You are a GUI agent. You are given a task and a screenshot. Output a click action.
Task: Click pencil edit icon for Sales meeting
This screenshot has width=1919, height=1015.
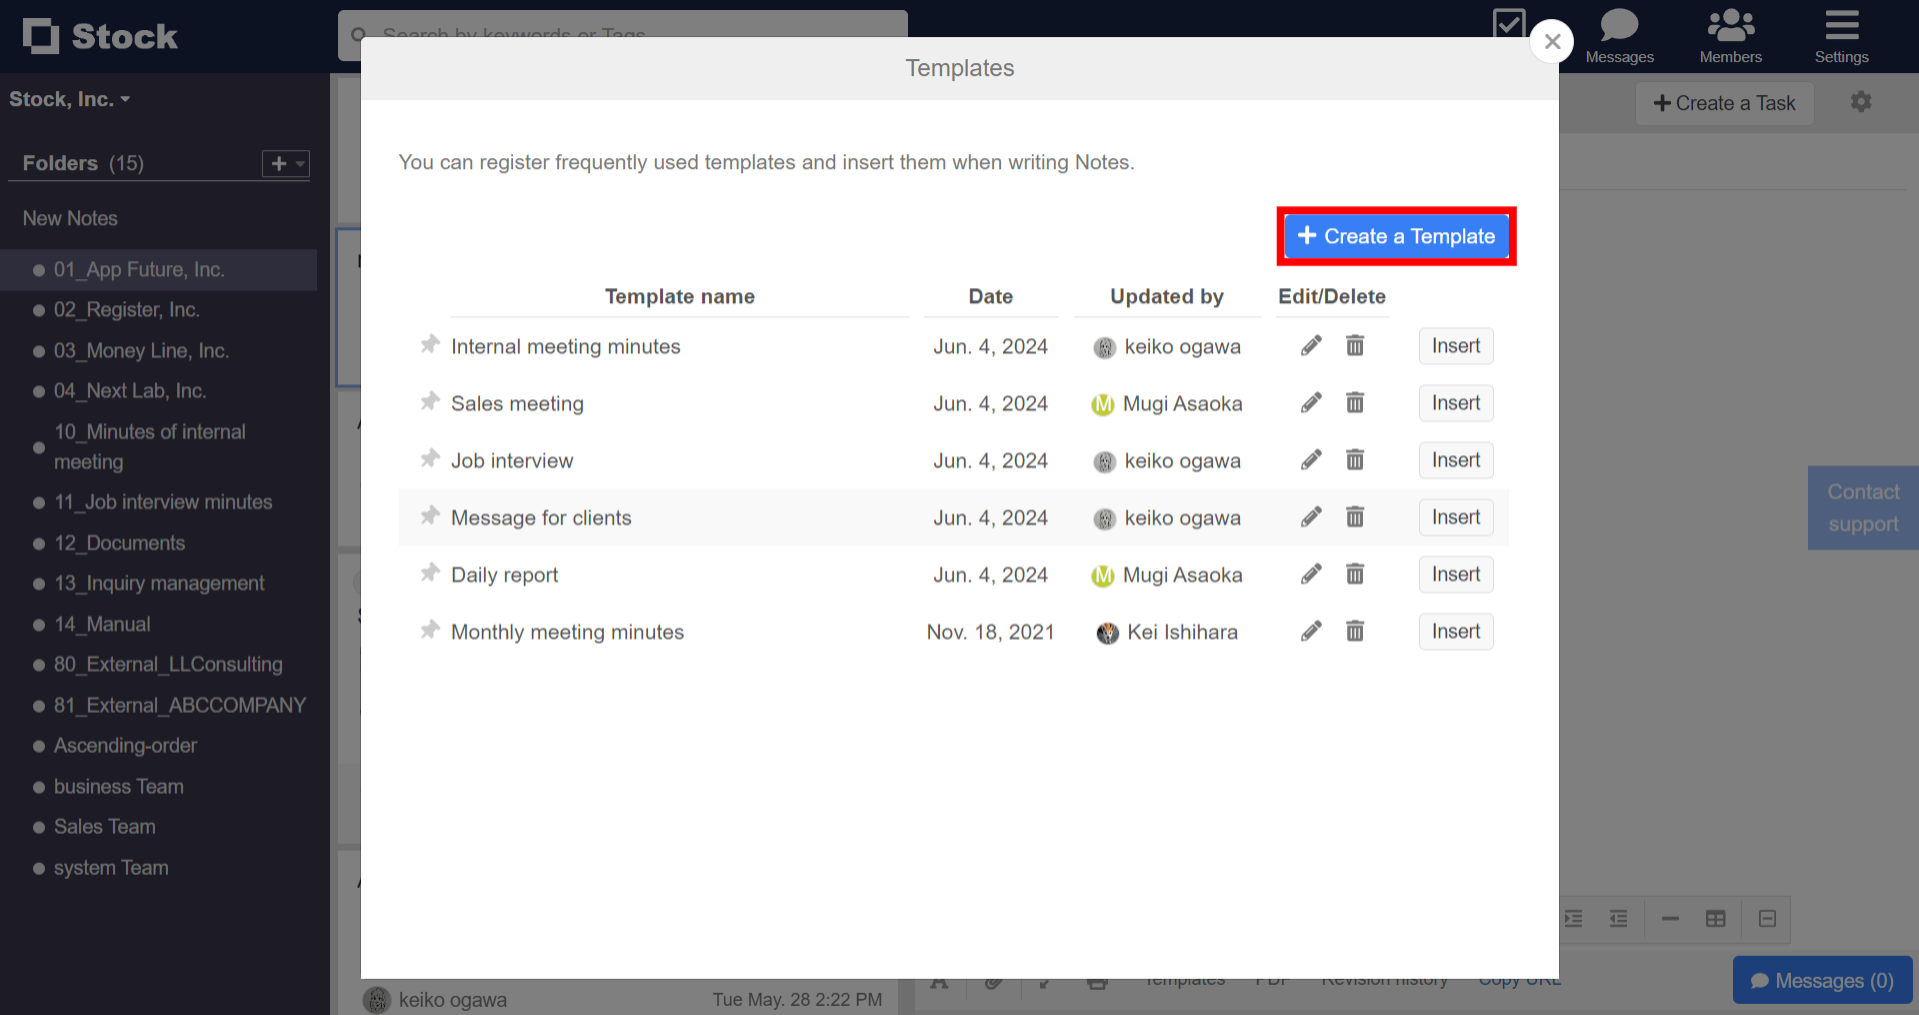[1311, 403]
